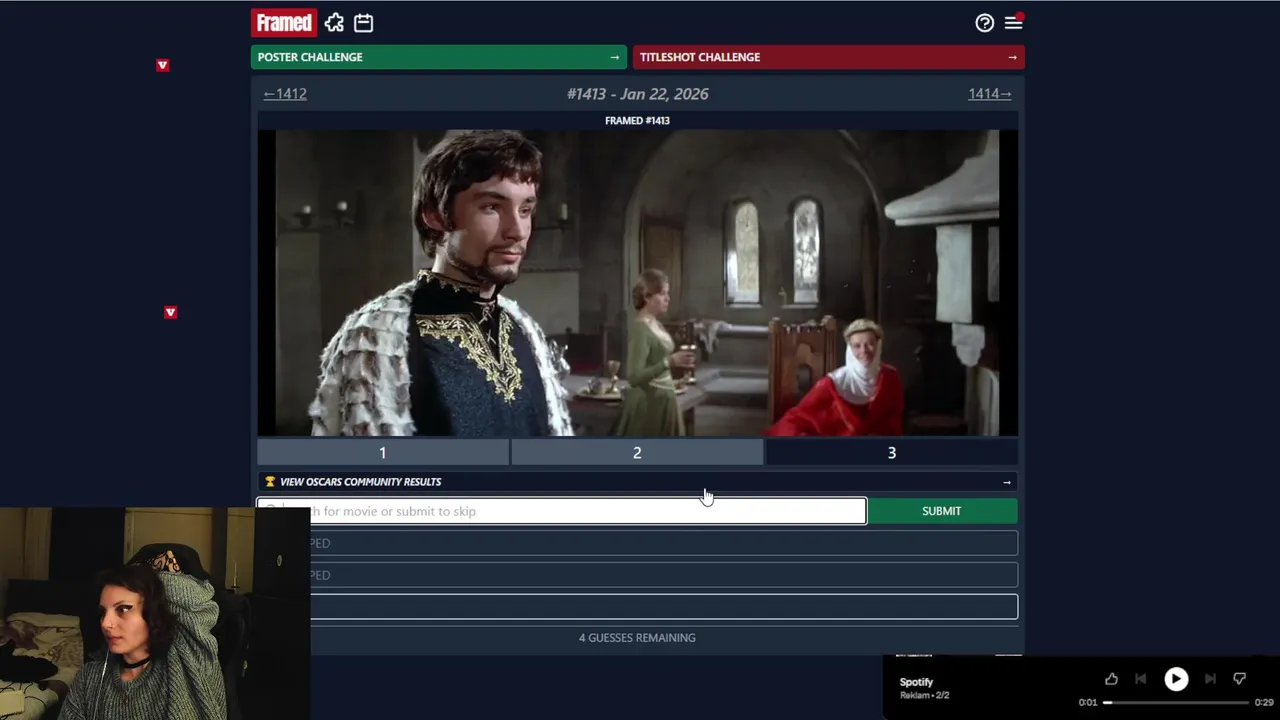Open the hamburger menu
Viewport: 1280px width, 720px height.
[1013, 22]
